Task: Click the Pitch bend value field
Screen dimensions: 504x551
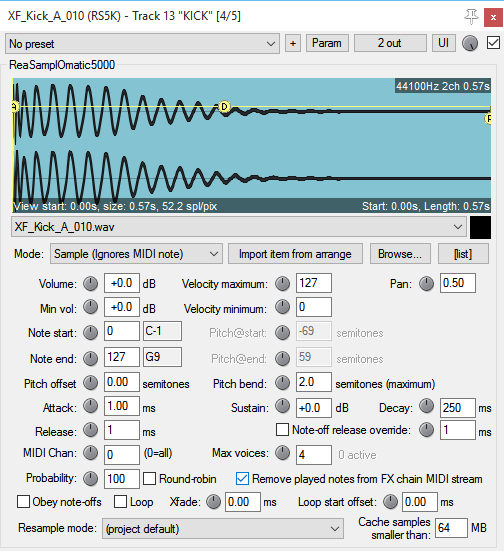Action: point(314,382)
